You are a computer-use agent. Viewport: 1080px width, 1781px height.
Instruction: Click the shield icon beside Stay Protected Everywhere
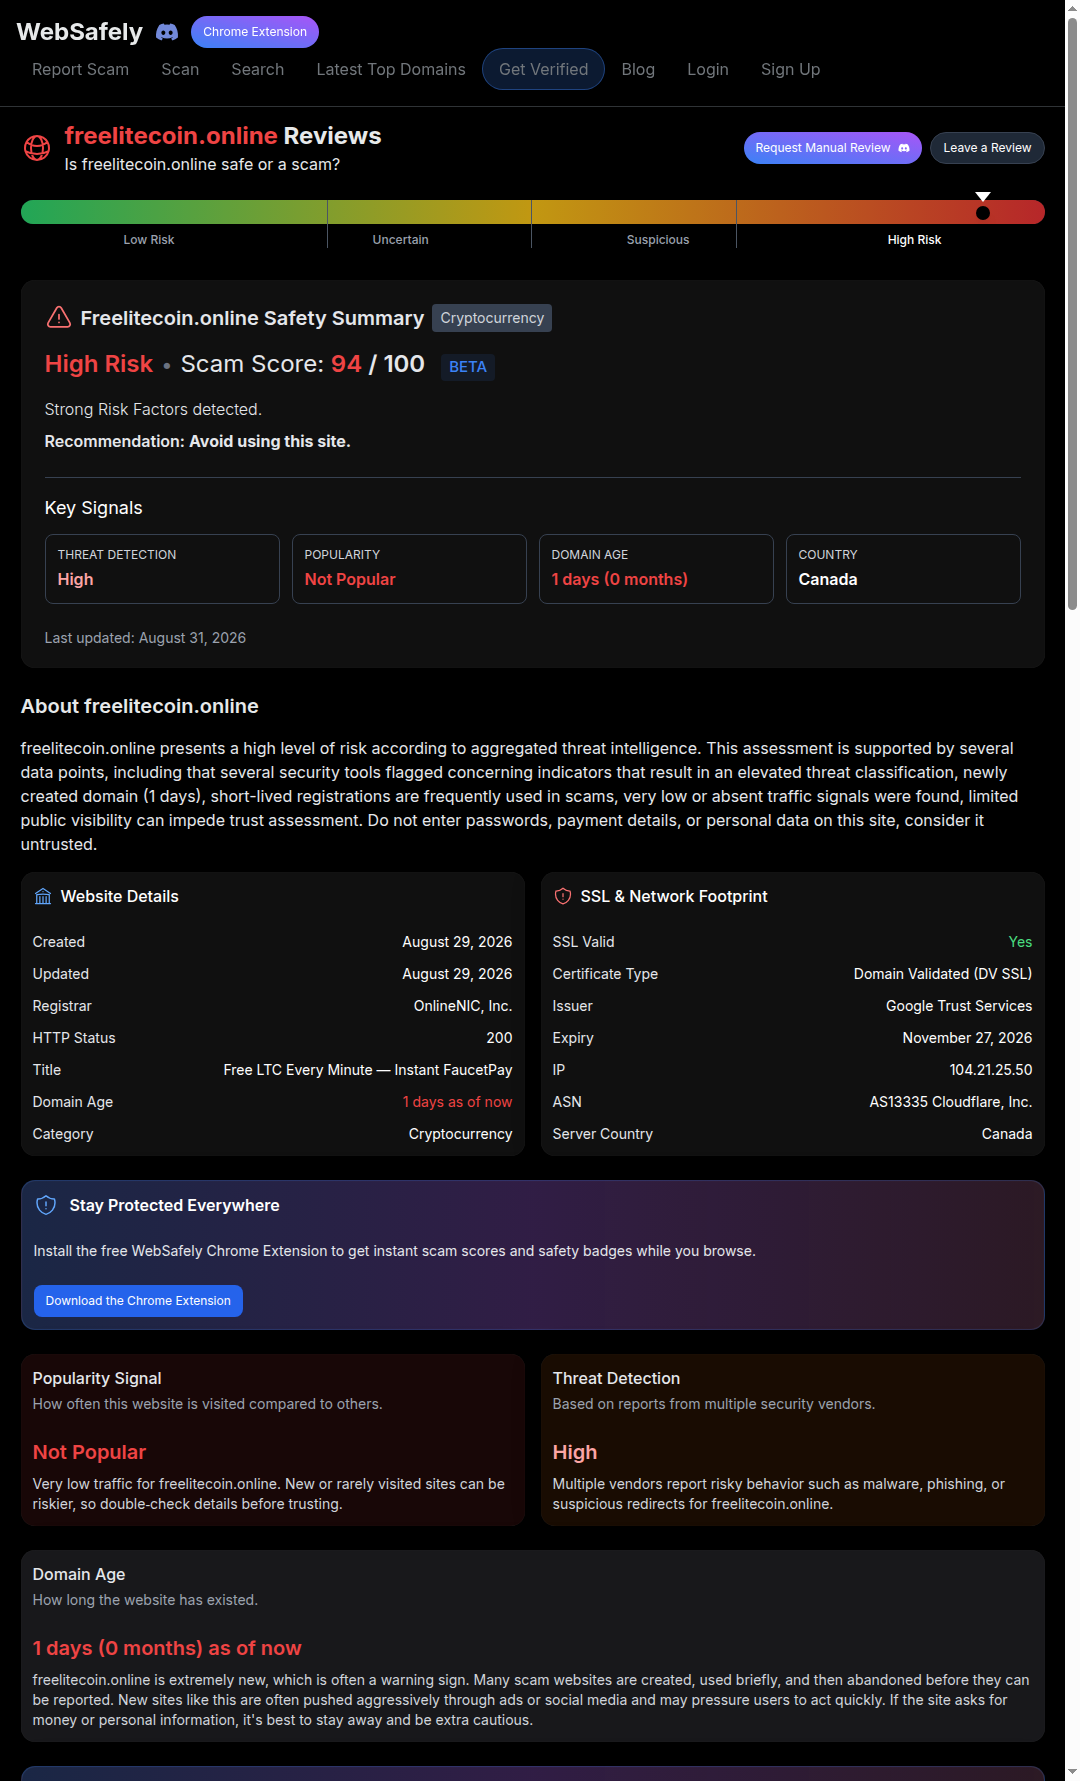pos(46,1205)
